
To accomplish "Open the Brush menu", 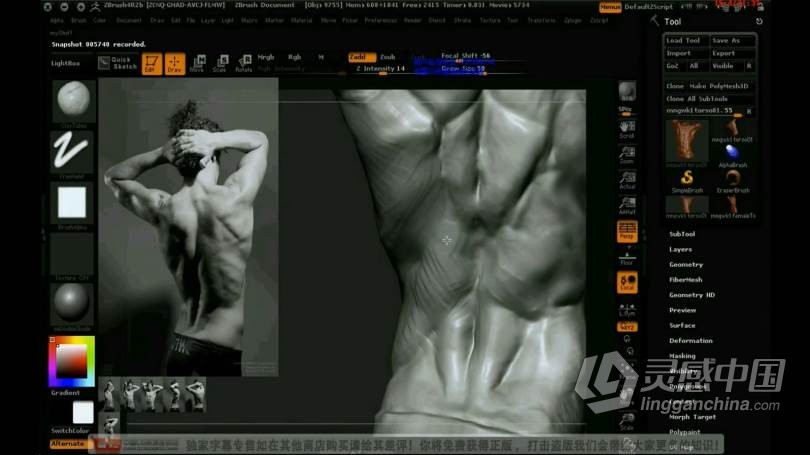I will coord(79,21).
